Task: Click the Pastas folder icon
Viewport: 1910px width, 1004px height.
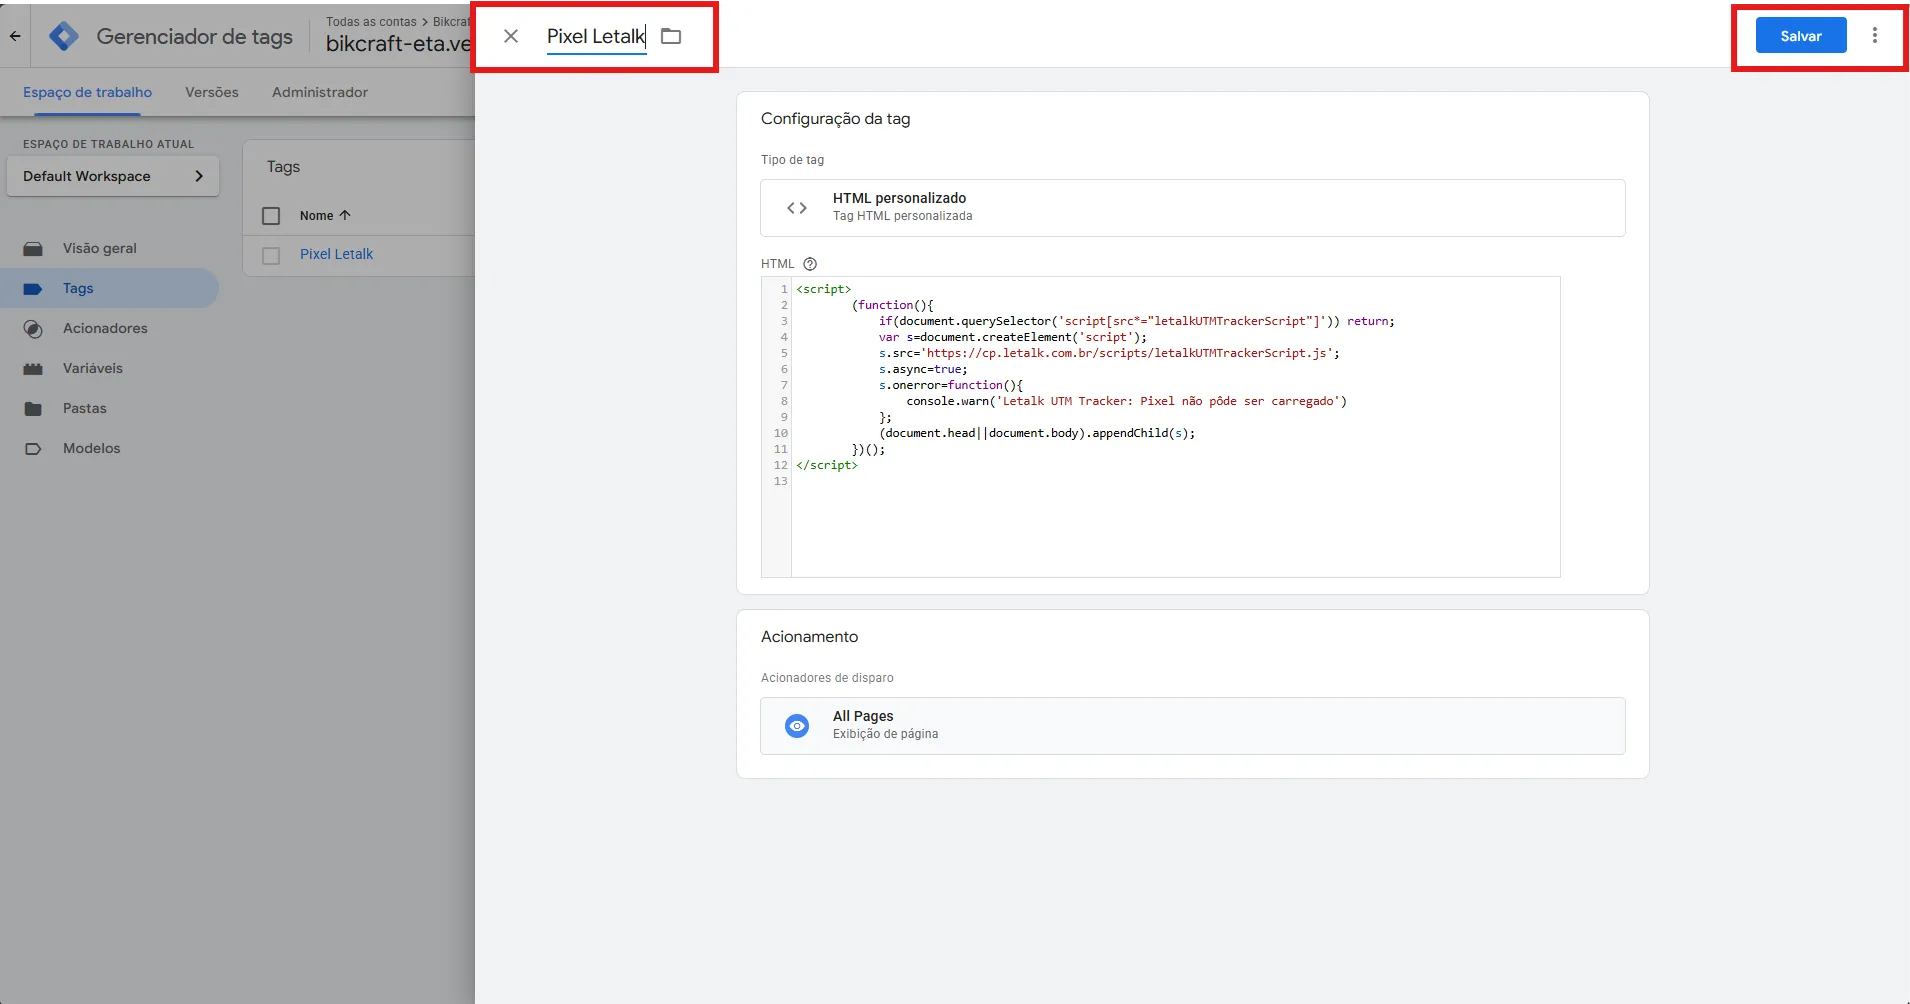Action: (33, 409)
